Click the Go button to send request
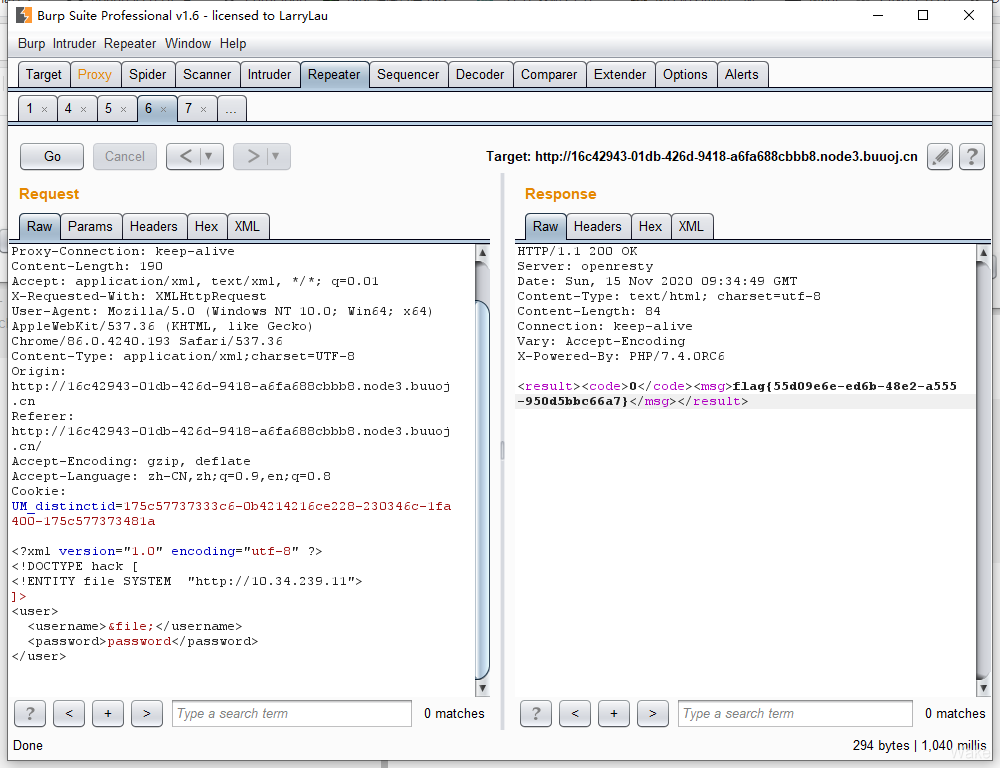 point(52,156)
